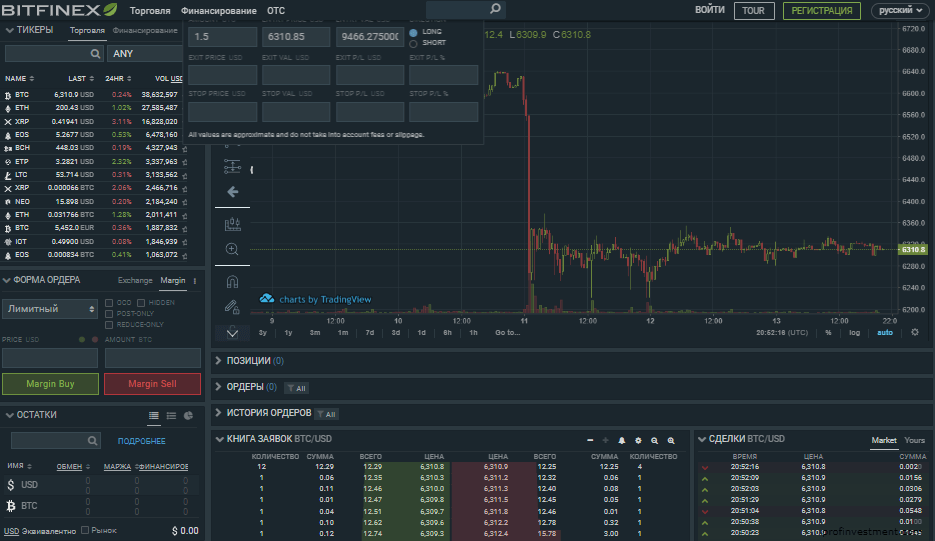Enable the OCO checkbox
Viewport: 935px width, 541px height.
[109, 303]
